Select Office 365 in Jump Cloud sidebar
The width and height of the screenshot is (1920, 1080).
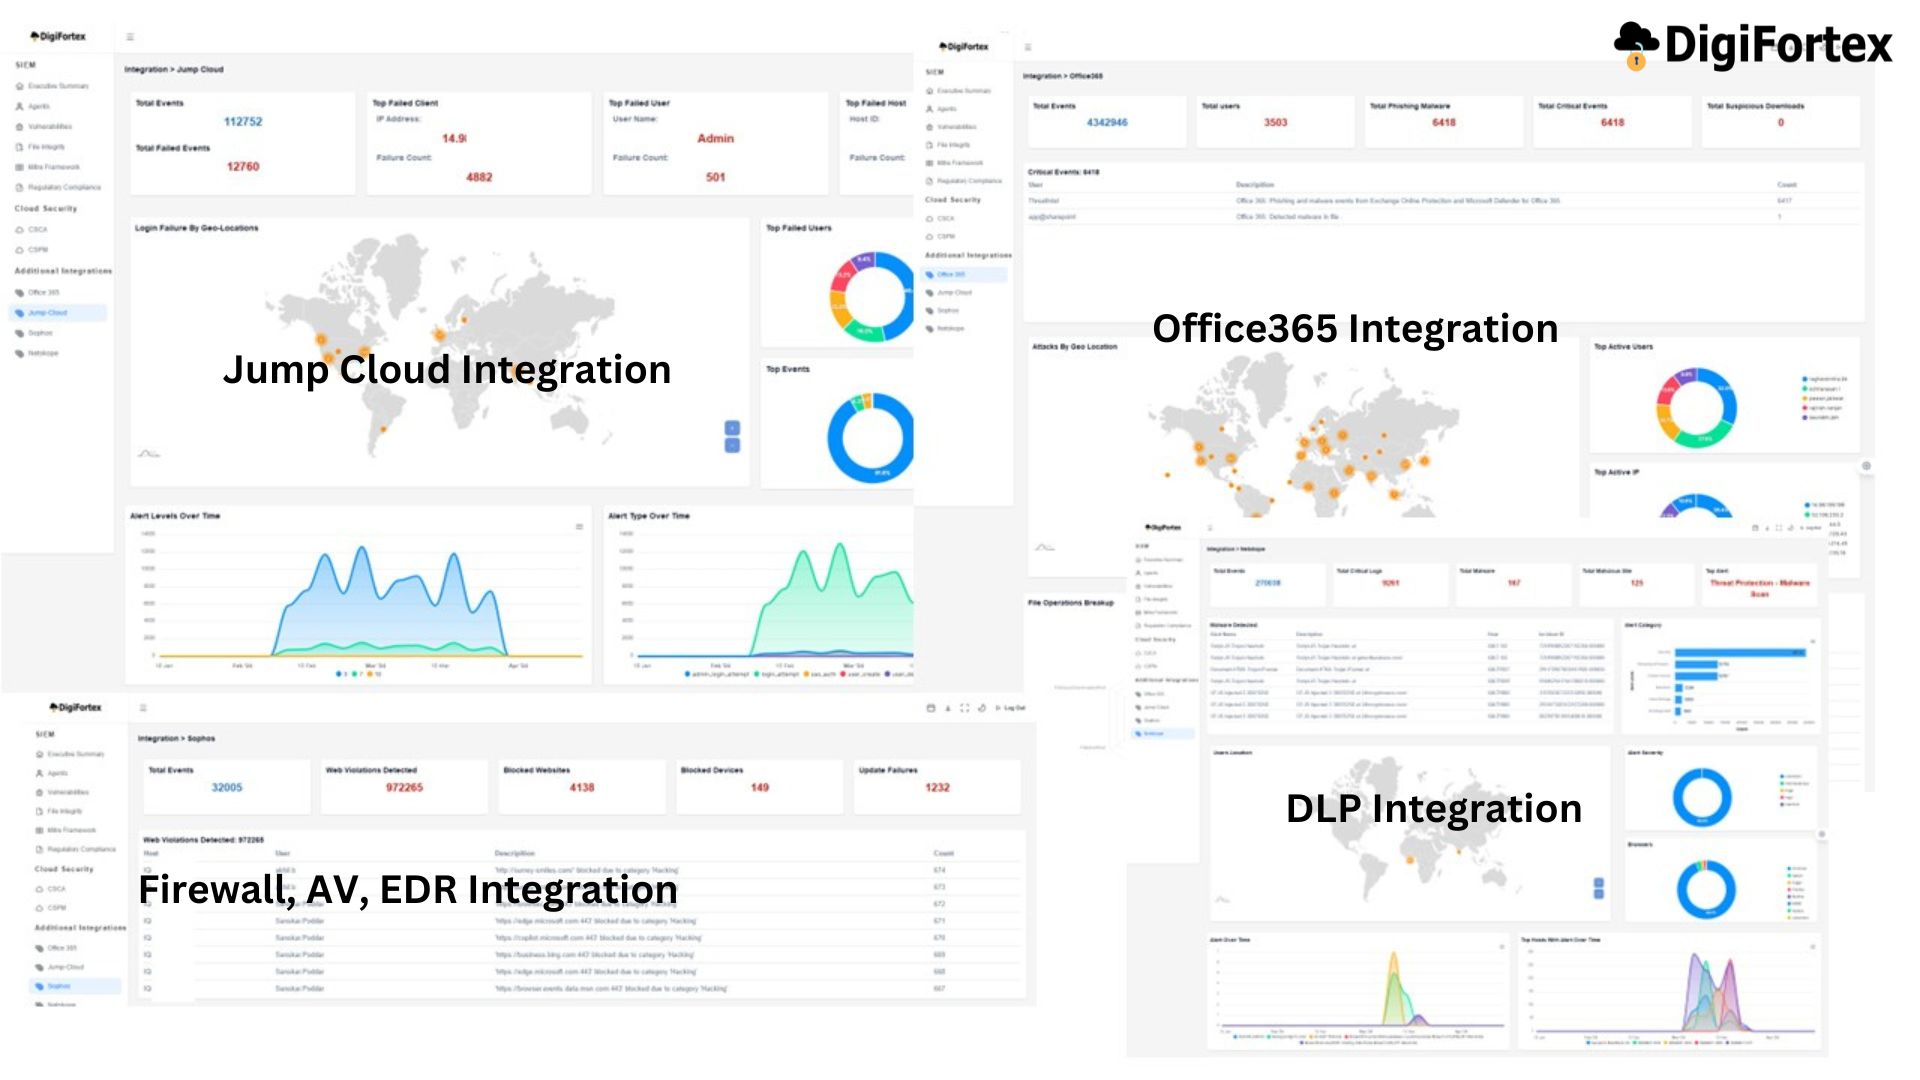[43, 293]
